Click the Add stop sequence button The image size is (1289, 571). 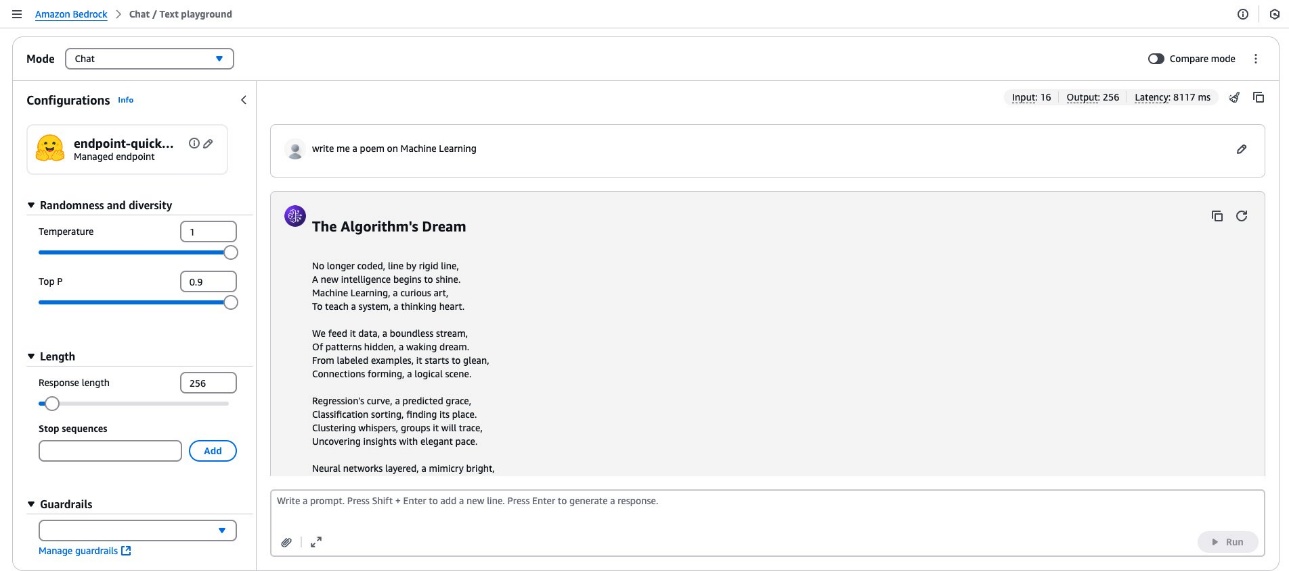(x=213, y=451)
